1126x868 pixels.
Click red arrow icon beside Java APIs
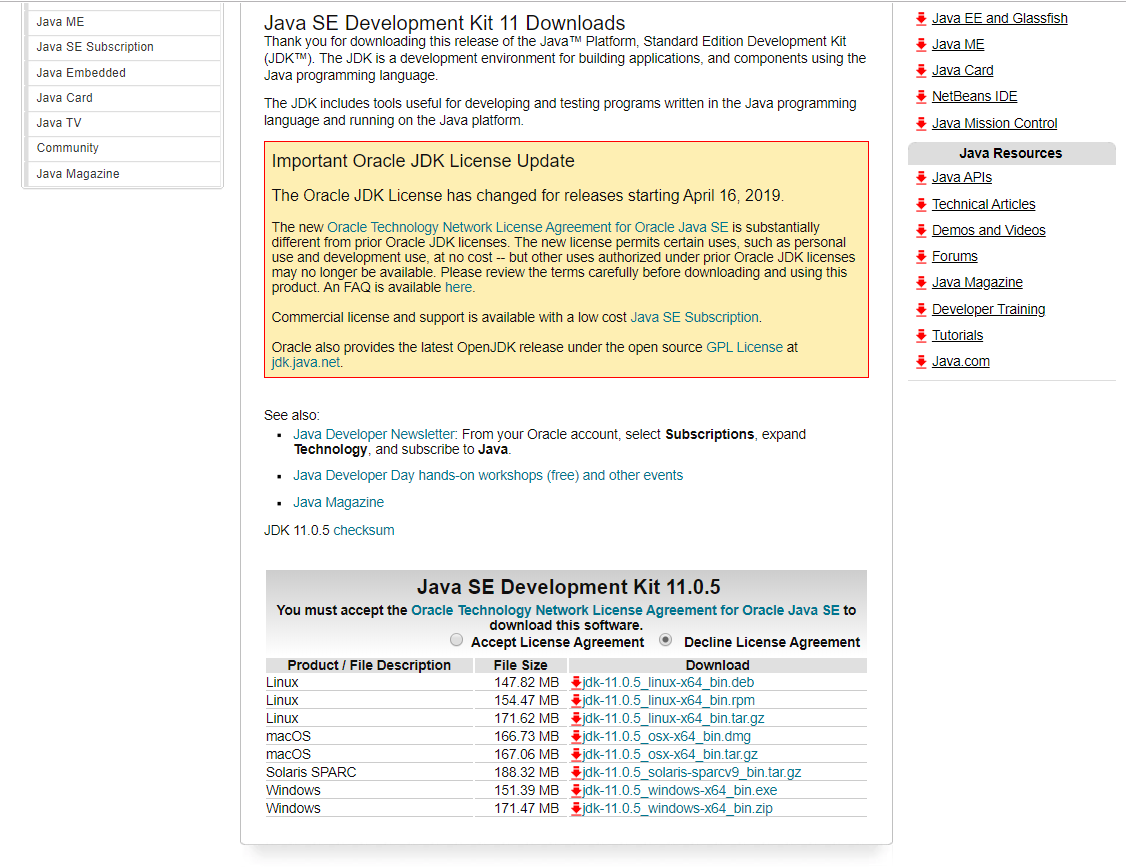921,177
